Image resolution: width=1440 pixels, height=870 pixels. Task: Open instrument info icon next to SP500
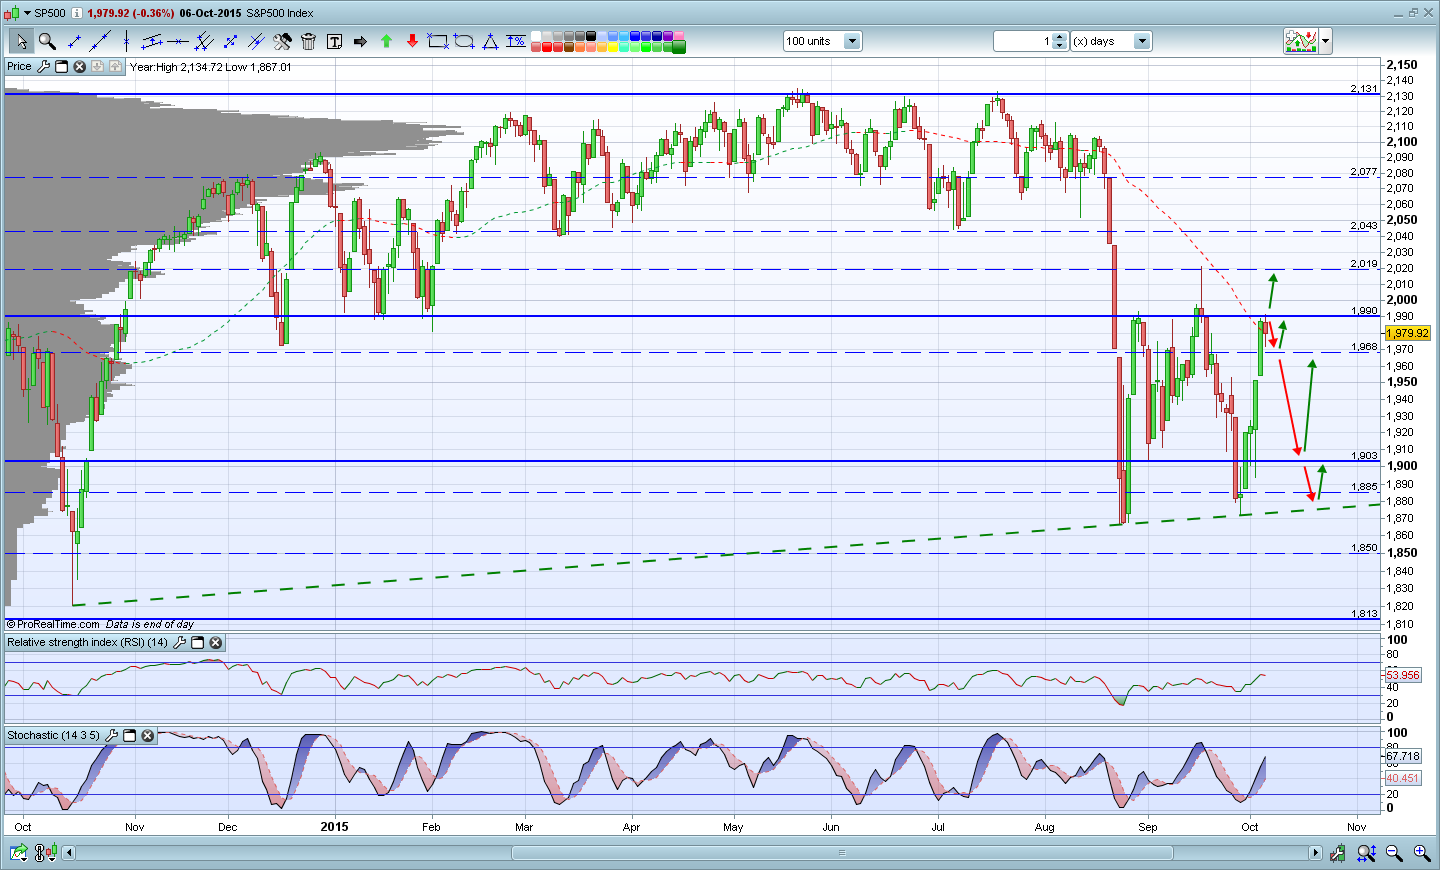[x=77, y=13]
